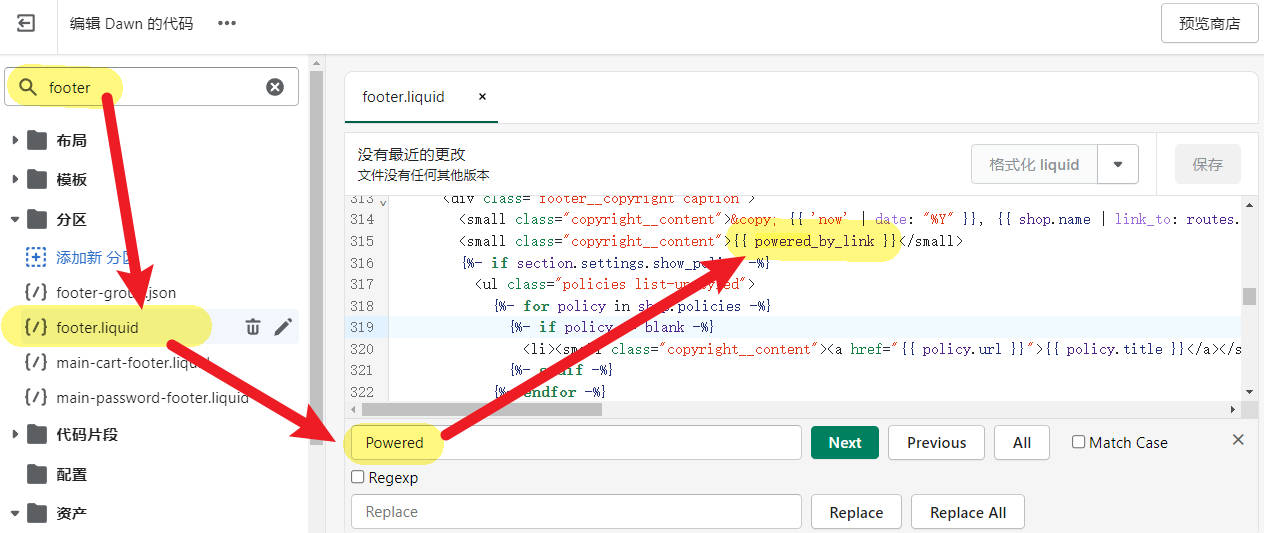Toggle the Match Case checkbox
Viewport: 1264px width, 533px height.
coord(1078,442)
